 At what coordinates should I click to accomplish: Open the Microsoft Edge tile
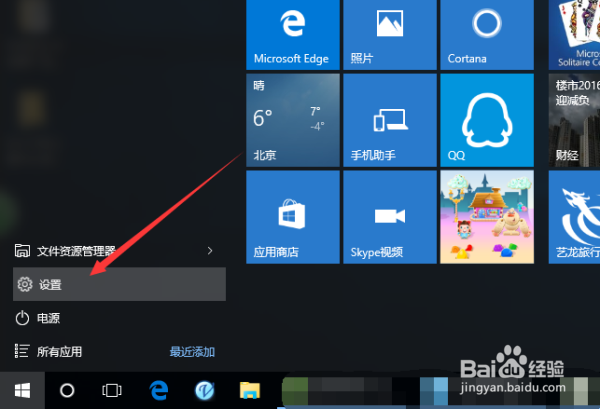click(293, 34)
